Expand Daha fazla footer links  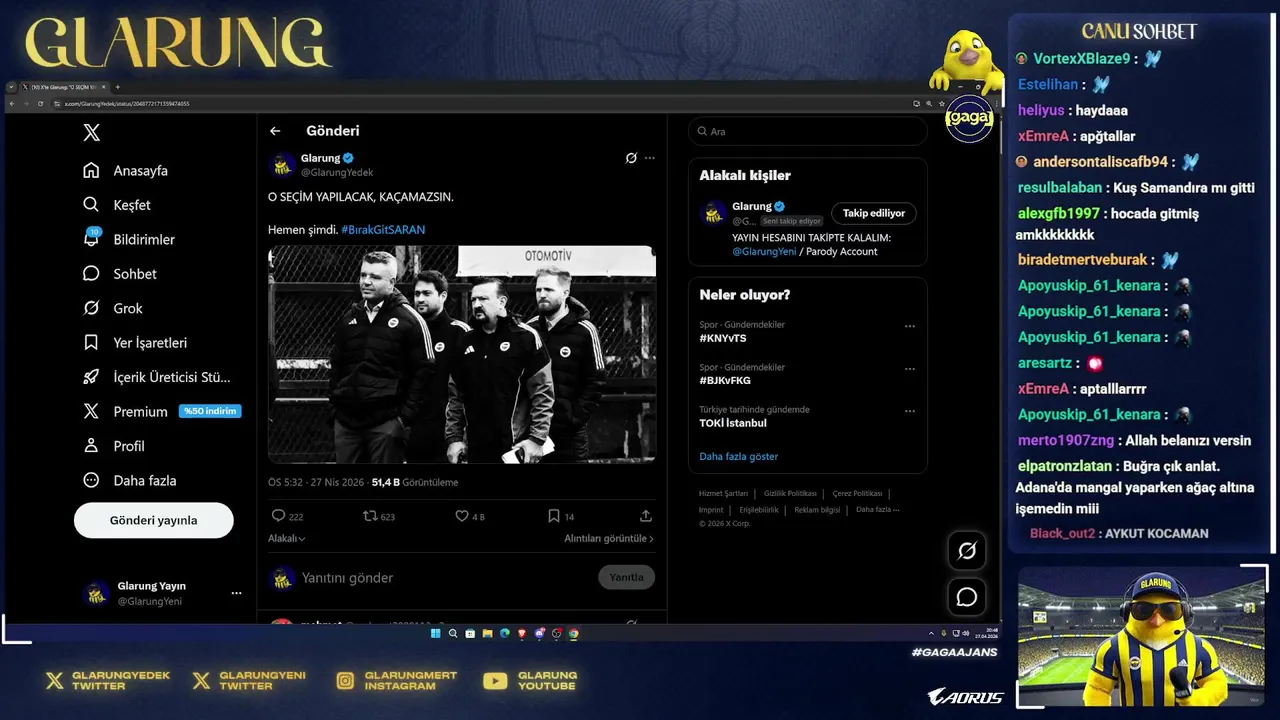pos(877,509)
